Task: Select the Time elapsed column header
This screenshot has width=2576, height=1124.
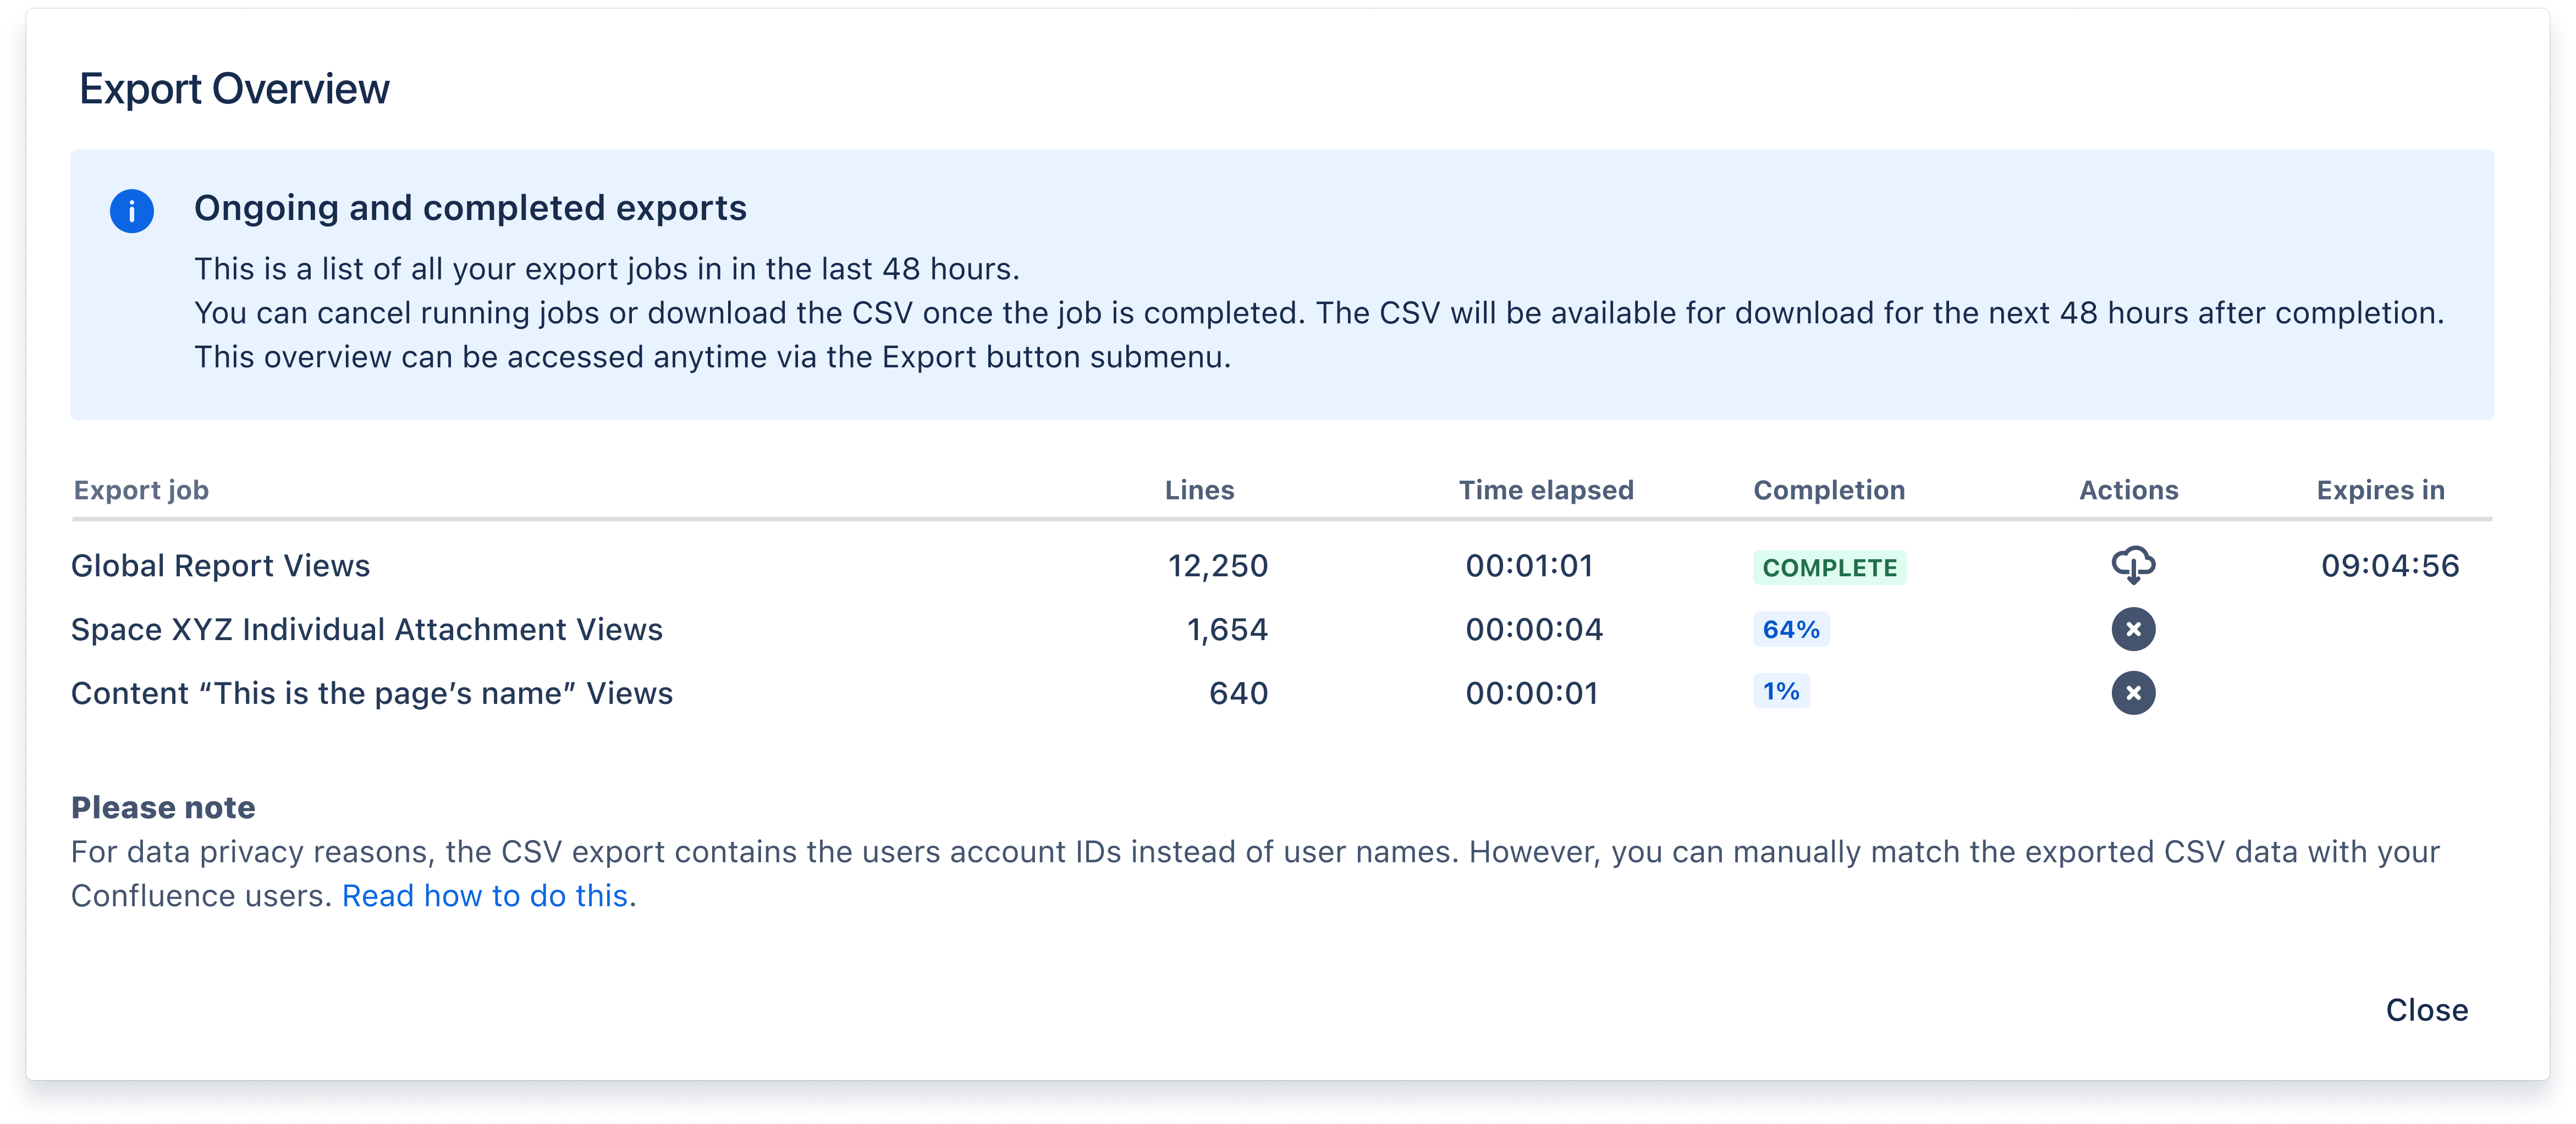Action: [x=1546, y=490]
